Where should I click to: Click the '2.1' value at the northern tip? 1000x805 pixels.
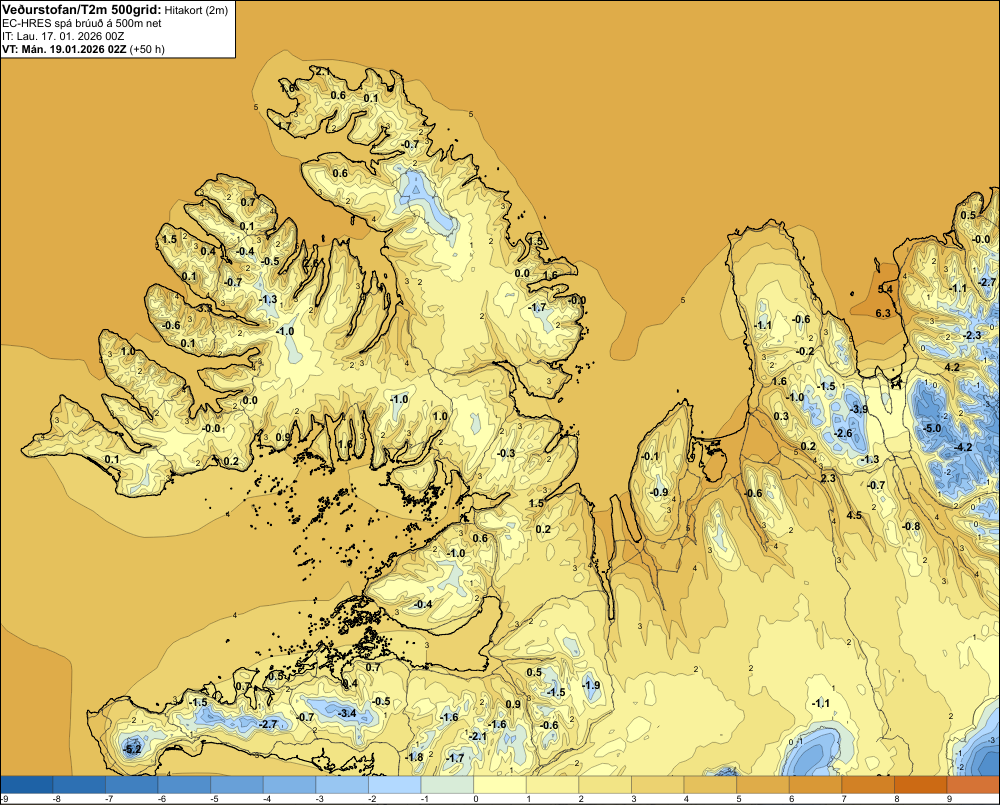point(322,71)
